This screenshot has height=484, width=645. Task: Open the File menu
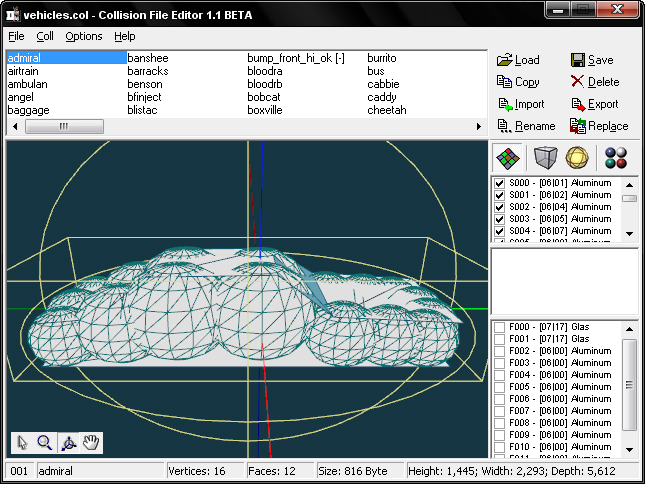click(x=16, y=36)
